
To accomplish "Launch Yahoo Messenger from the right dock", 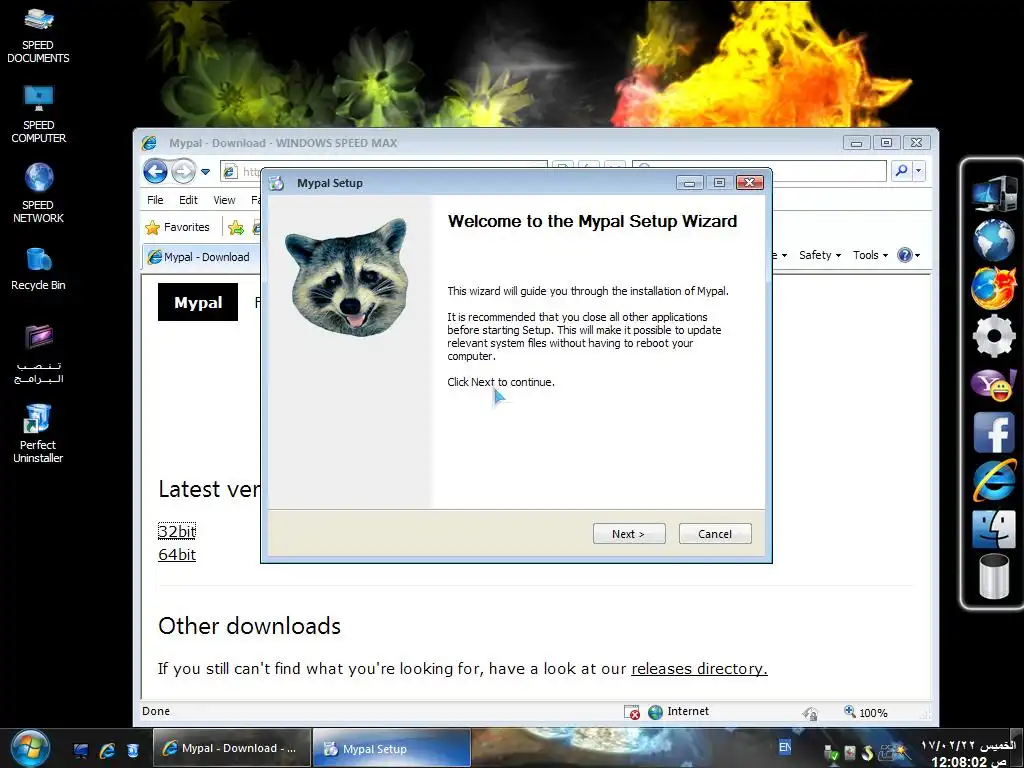I will point(993,384).
